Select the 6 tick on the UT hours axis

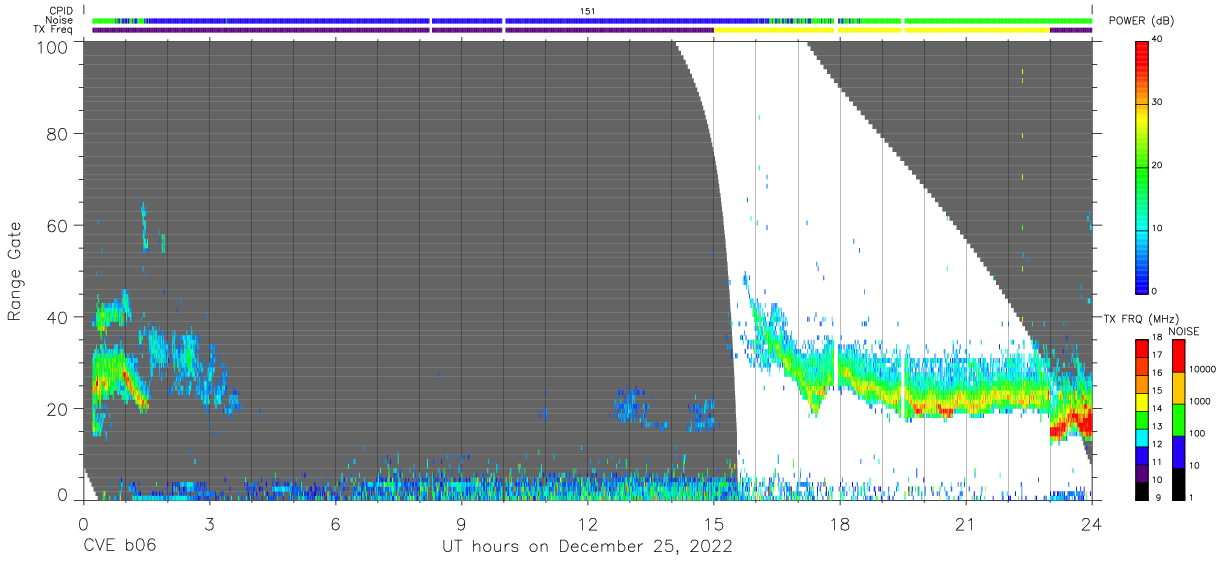tap(335, 524)
